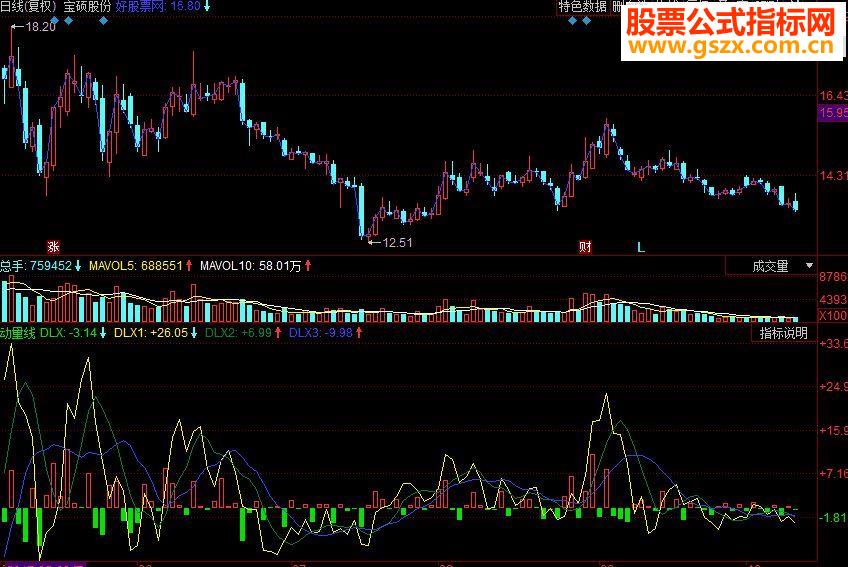Click the 动量线 DLX: -3.14 label
Viewport: 848px width, 567px height.
coord(48,333)
